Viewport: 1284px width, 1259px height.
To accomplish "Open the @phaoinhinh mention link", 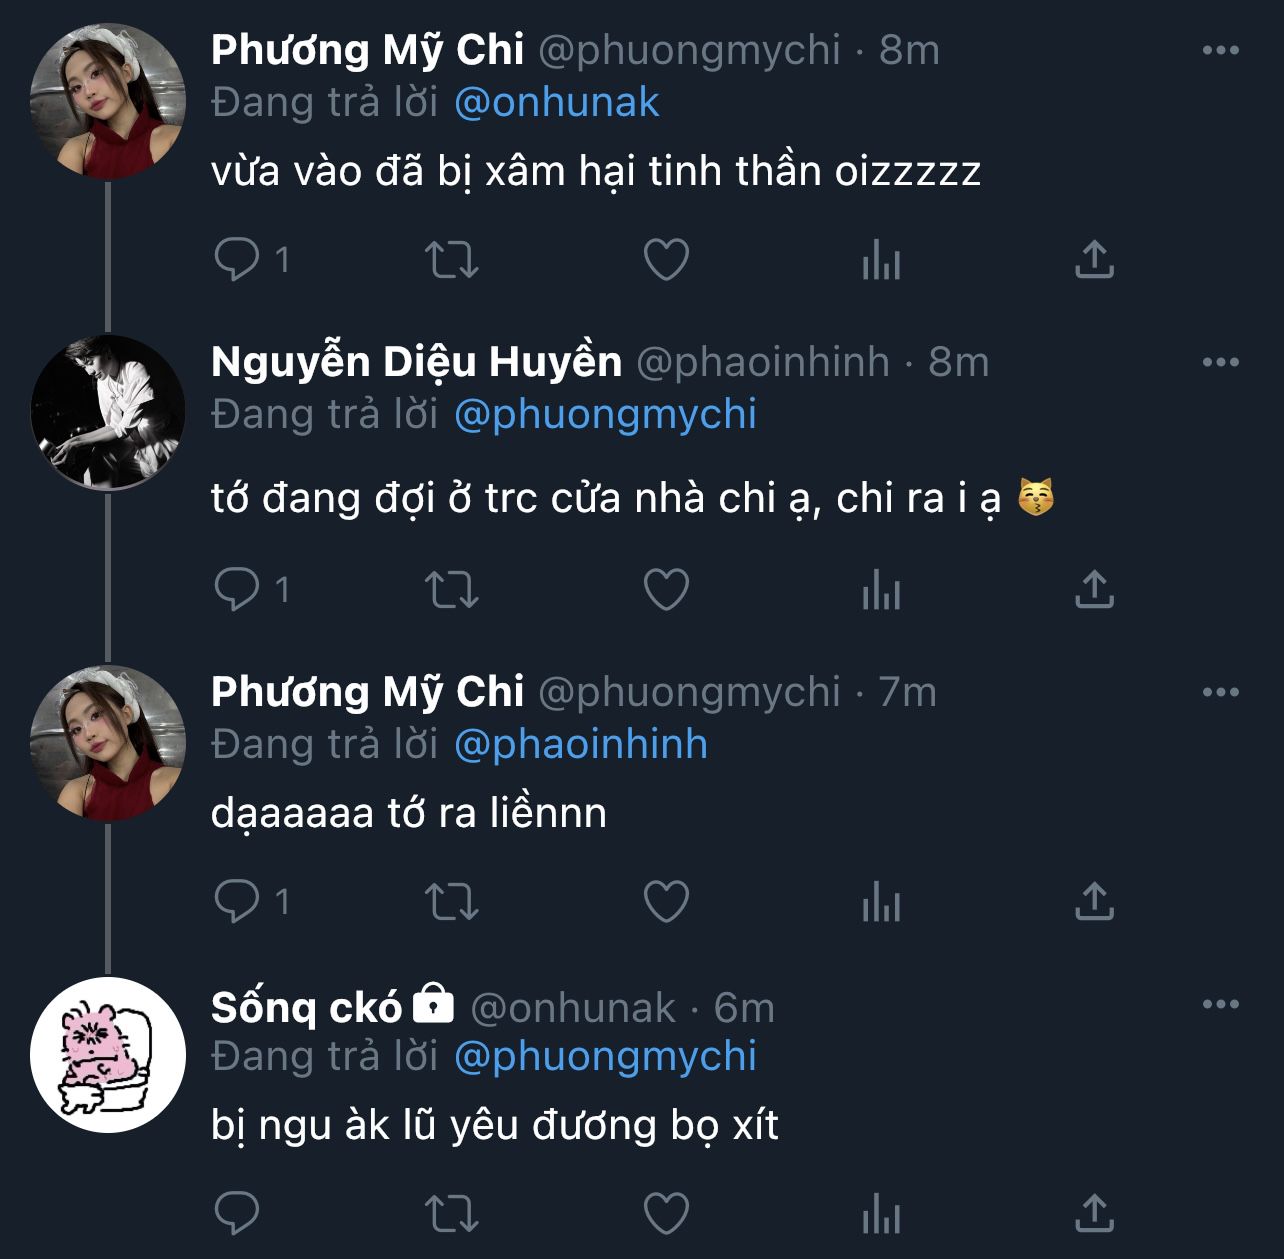I will point(581,745).
